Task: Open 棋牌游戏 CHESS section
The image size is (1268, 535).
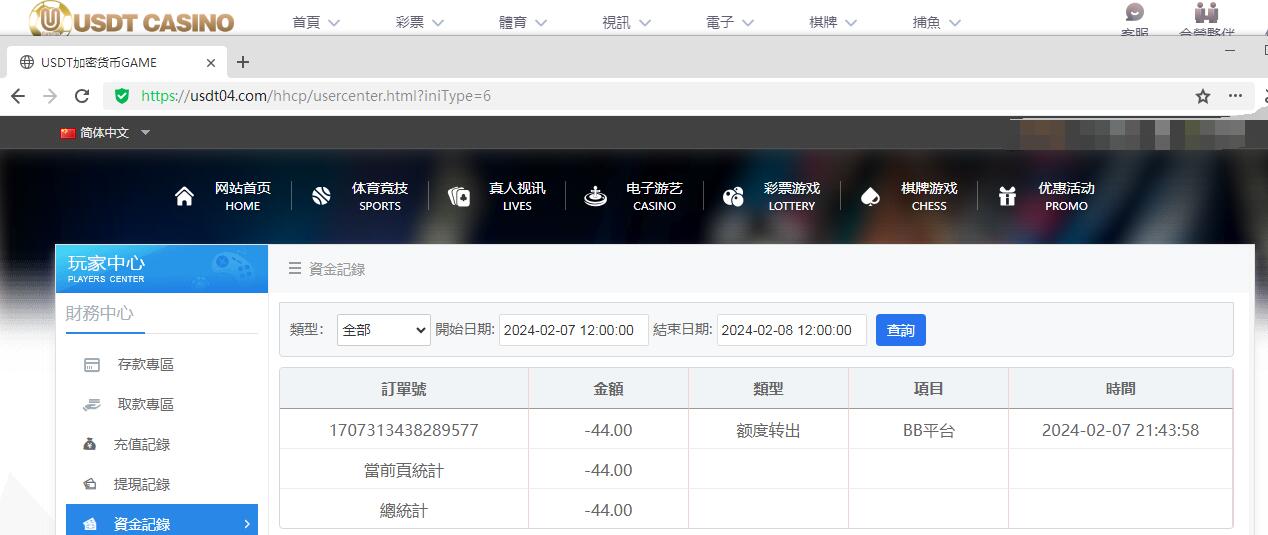Action: pyautogui.click(x=929, y=196)
